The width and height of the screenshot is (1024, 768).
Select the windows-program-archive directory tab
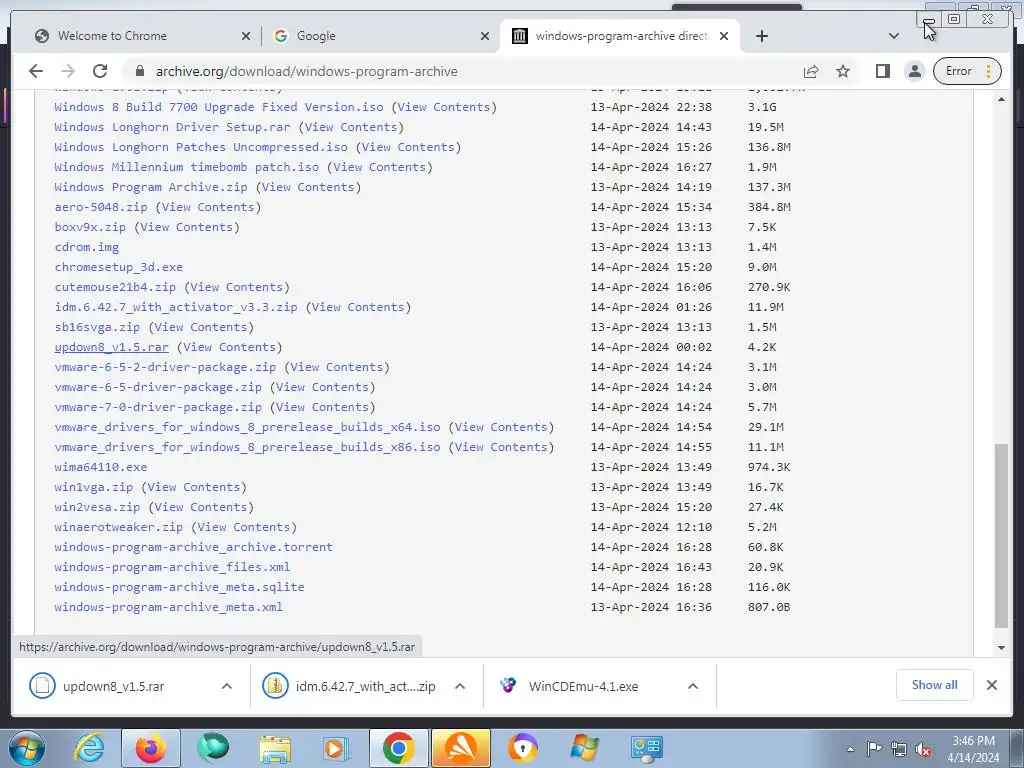tap(622, 36)
